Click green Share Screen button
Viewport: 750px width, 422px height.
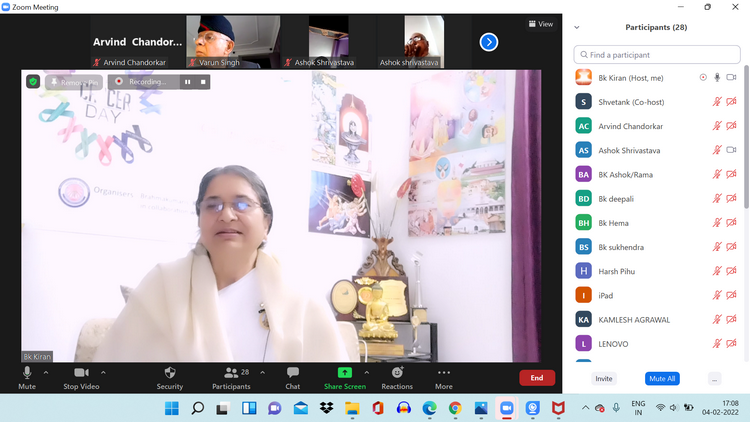345,378
